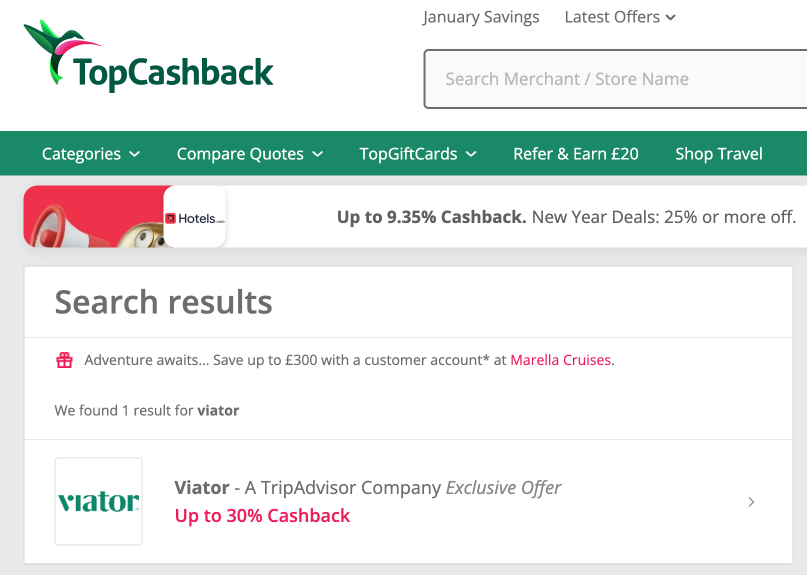Open Viator result via right arrow chevron
Image resolution: width=807 pixels, height=575 pixels.
pos(751,502)
